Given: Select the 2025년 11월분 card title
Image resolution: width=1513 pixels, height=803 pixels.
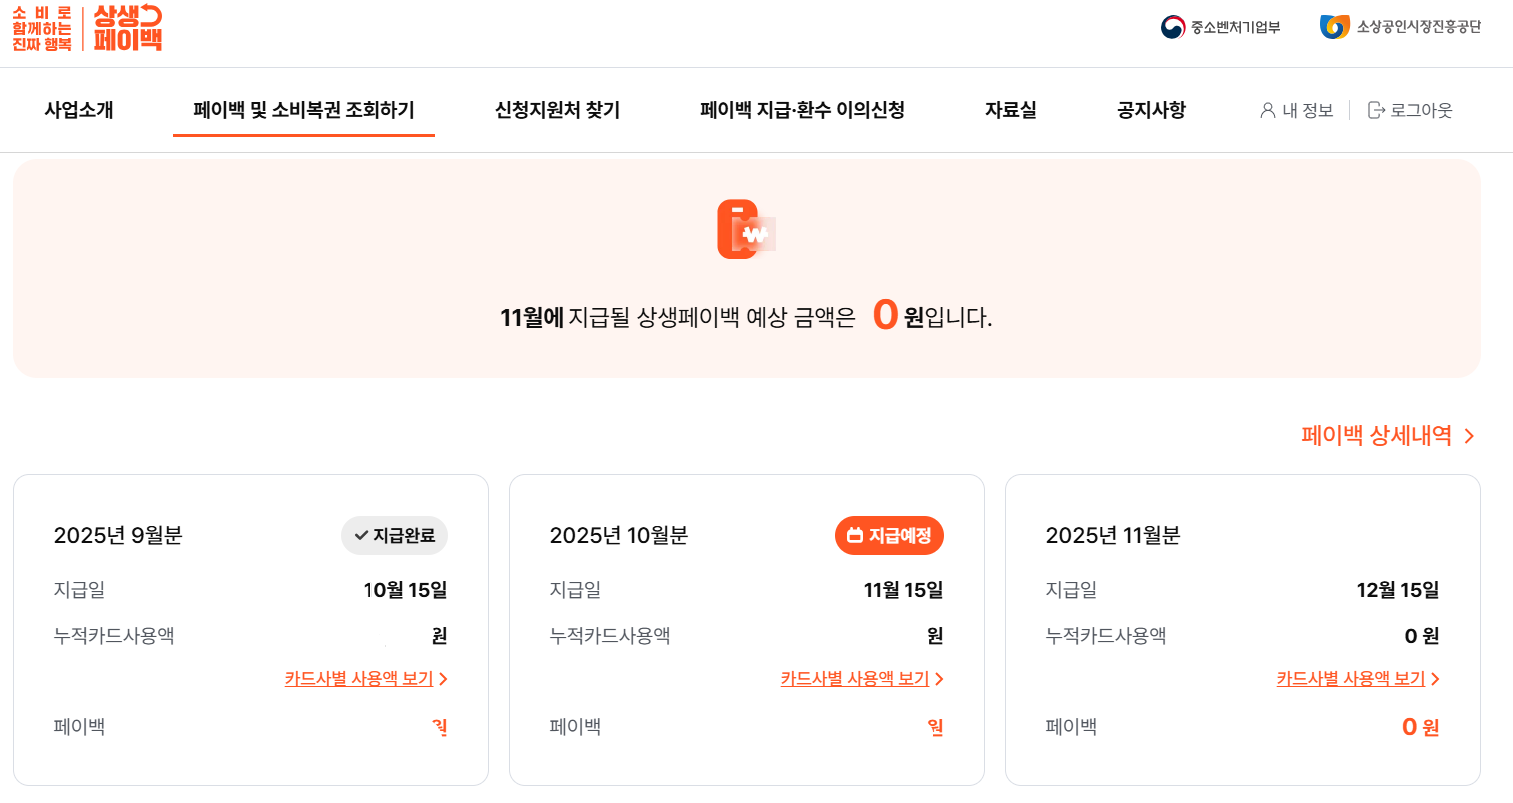Looking at the screenshot, I should 1113,536.
